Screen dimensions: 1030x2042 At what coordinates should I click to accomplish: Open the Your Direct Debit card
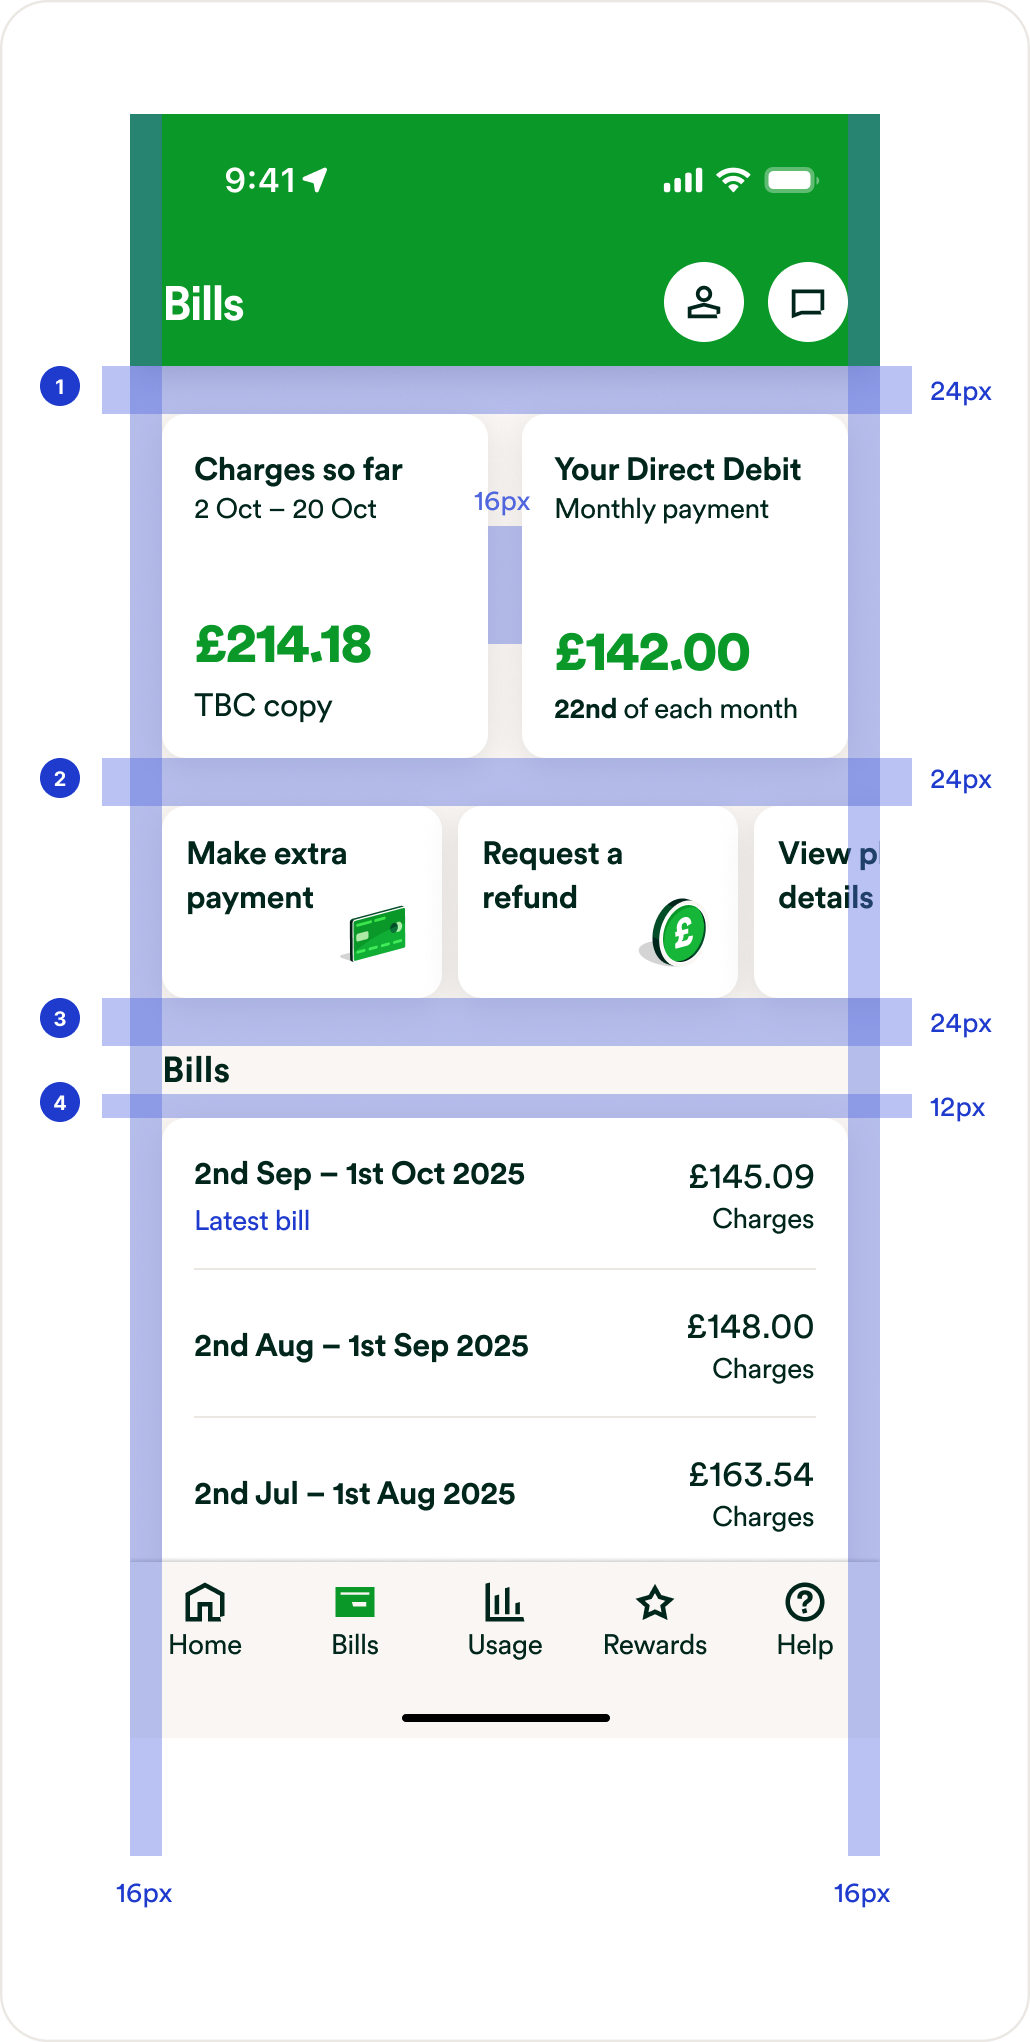point(684,585)
